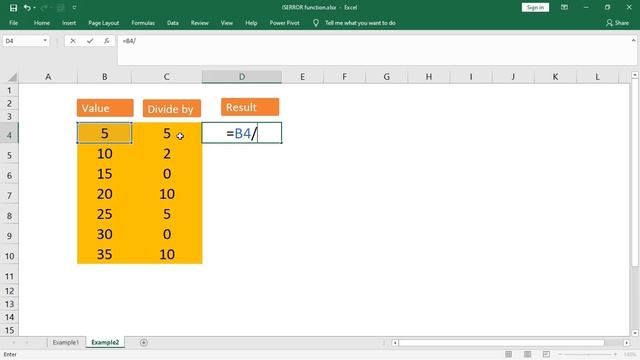640x360 pixels.
Task: Click vertical scrollbar down arrow
Action: pos(635,333)
